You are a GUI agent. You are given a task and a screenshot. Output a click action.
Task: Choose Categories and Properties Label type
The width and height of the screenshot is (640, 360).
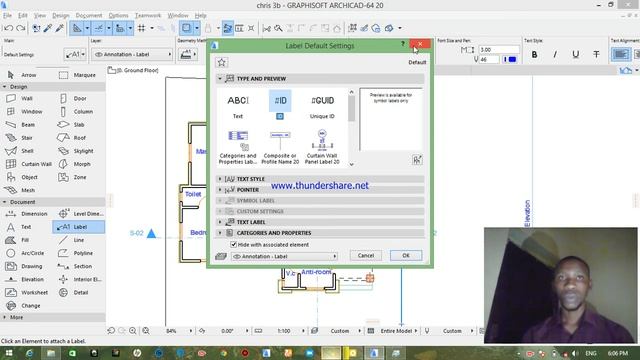238,147
